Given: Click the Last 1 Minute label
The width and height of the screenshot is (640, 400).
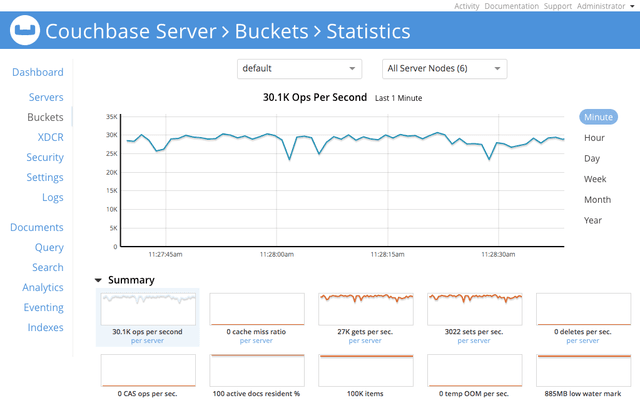Looking at the screenshot, I should coord(398,98).
